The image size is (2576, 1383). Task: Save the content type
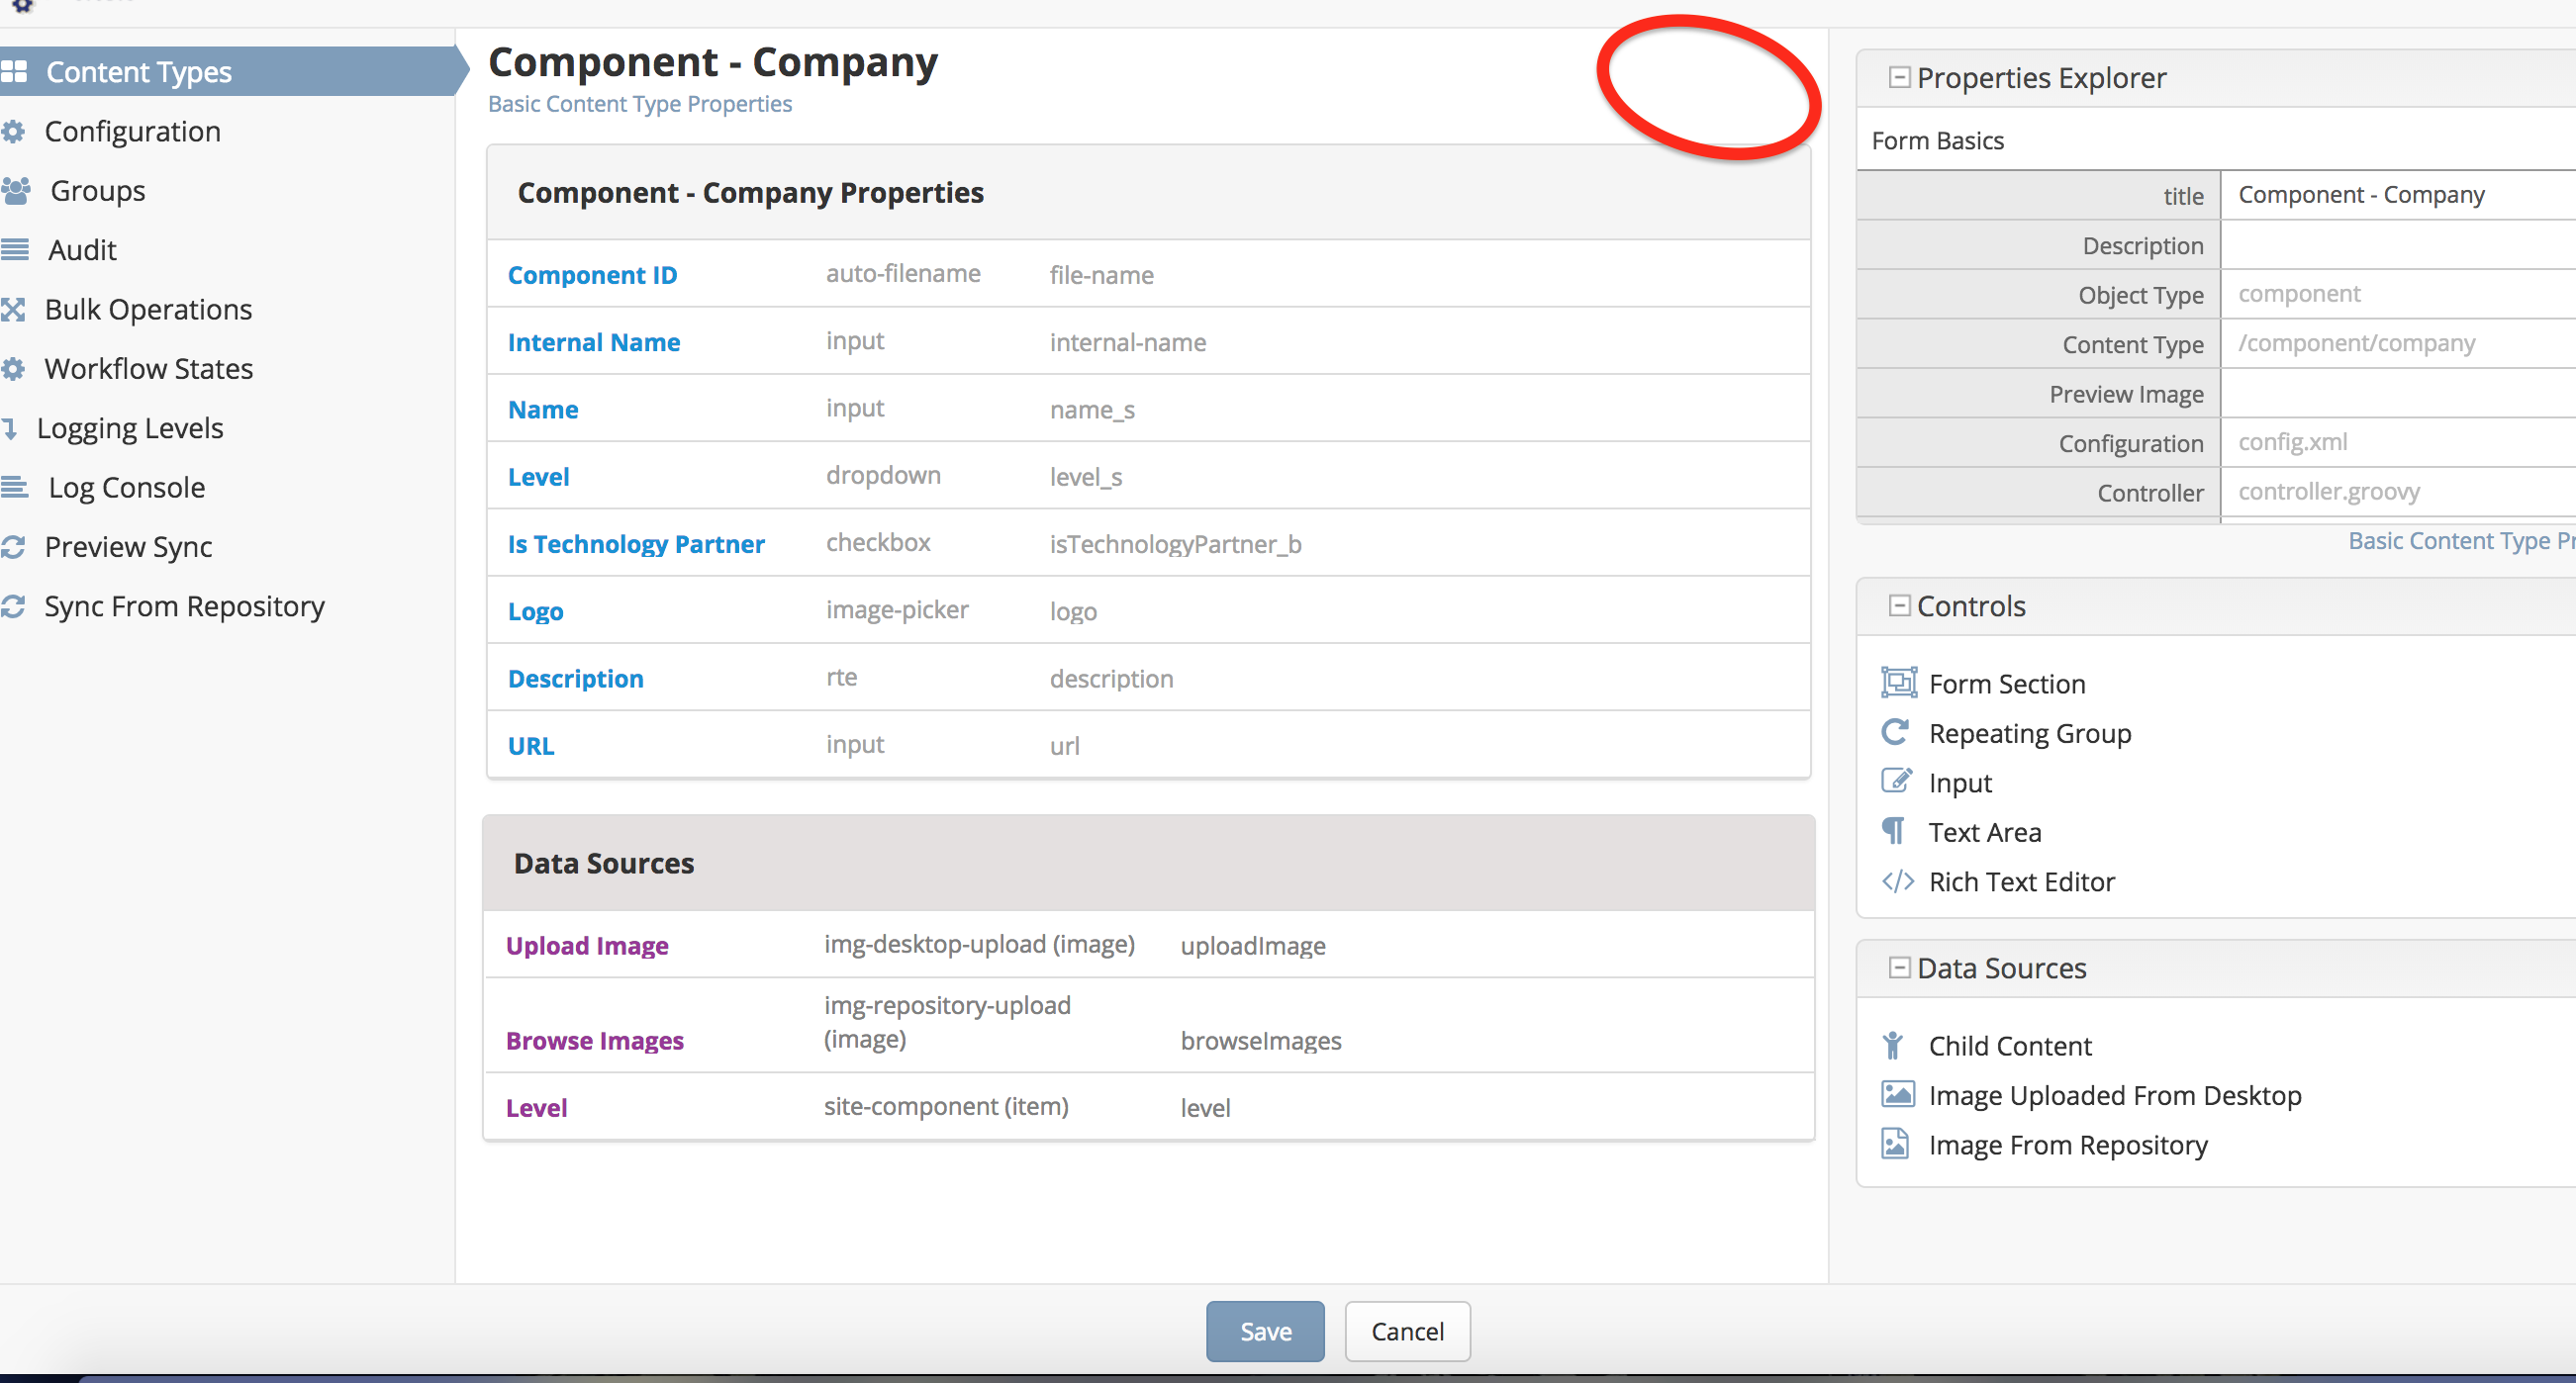(x=1265, y=1331)
